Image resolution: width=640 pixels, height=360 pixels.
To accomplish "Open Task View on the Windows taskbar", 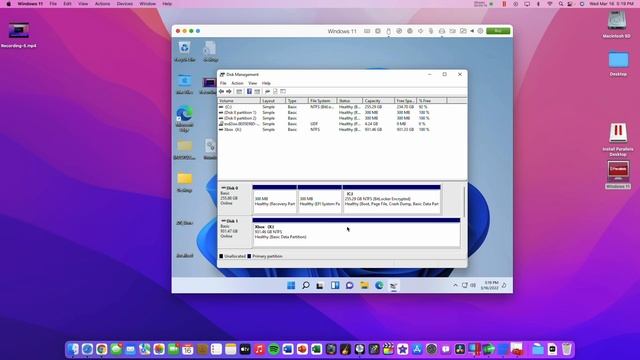I will (320, 285).
